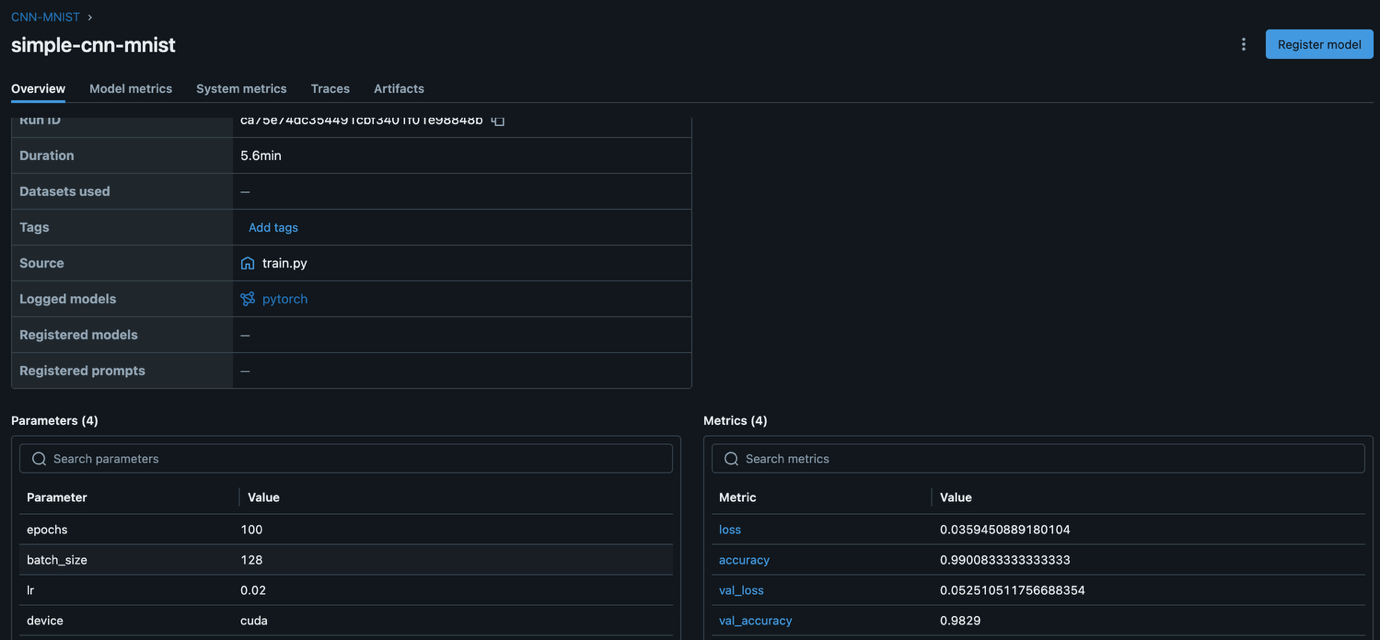Open the System metrics tab
The image size is (1380, 640).
pyautogui.click(x=241, y=88)
